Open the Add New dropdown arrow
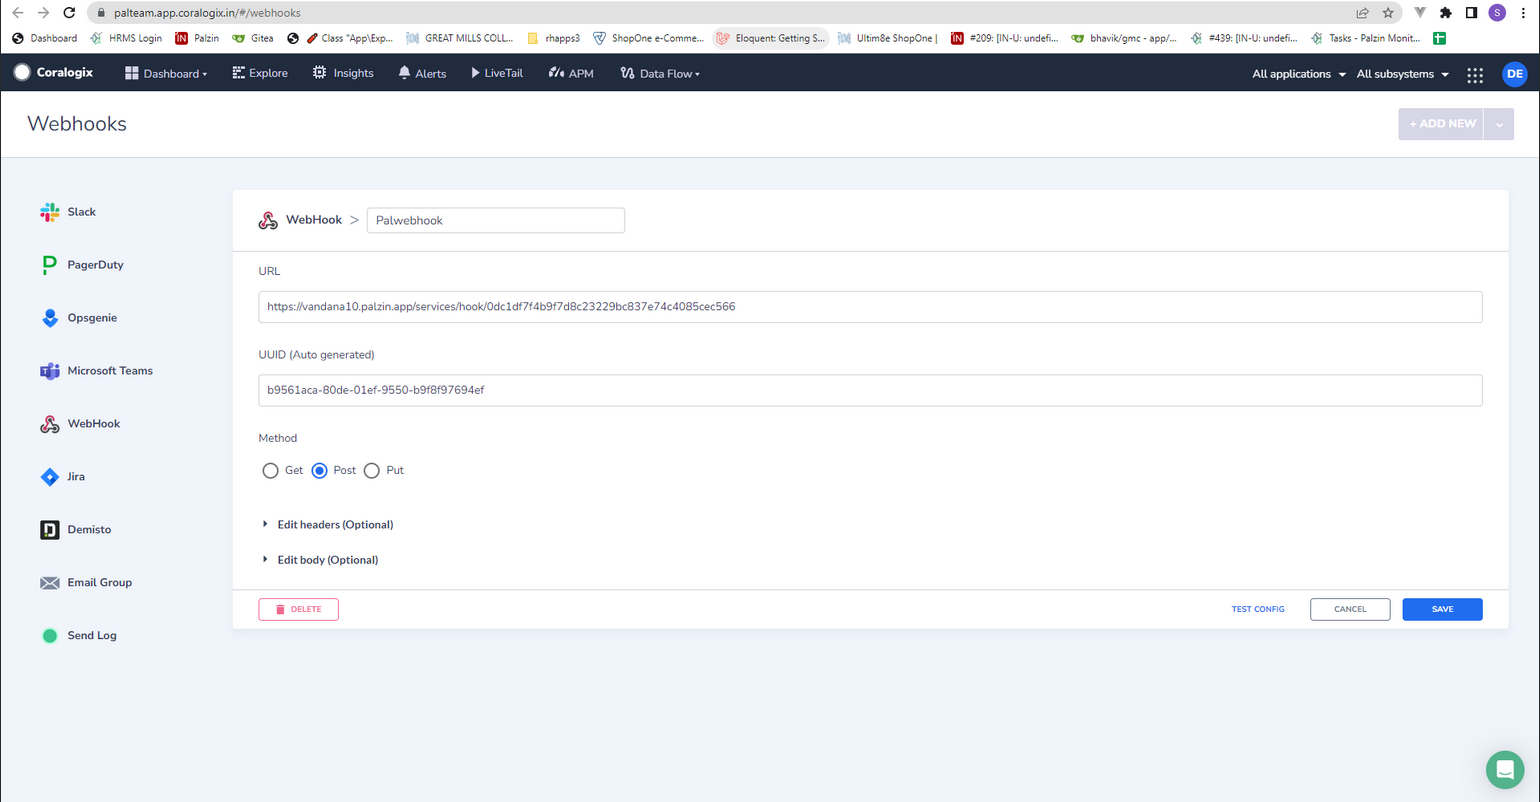This screenshot has width=1540, height=802. click(x=1500, y=124)
